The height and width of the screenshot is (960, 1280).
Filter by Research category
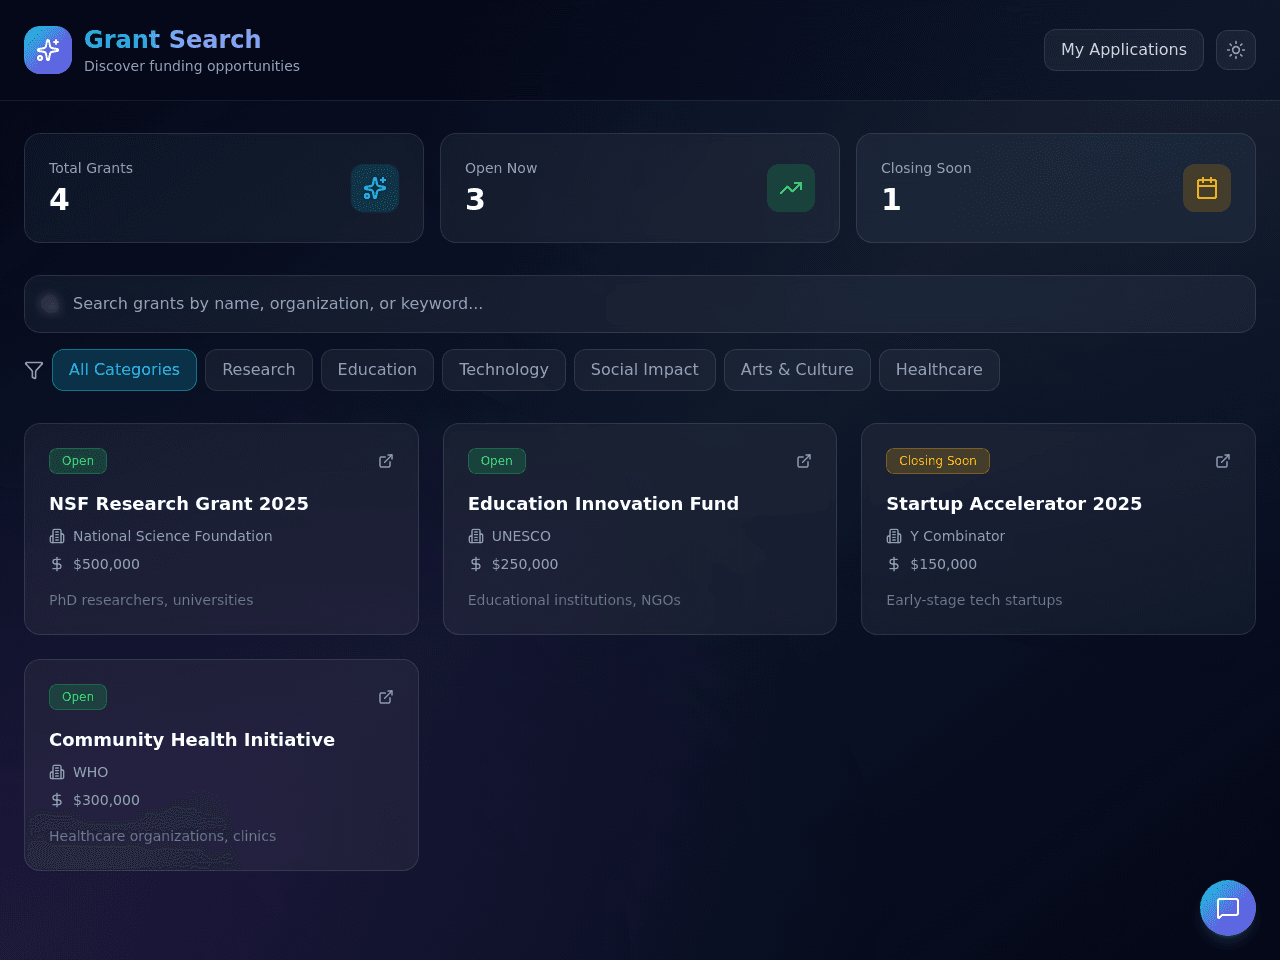259,370
